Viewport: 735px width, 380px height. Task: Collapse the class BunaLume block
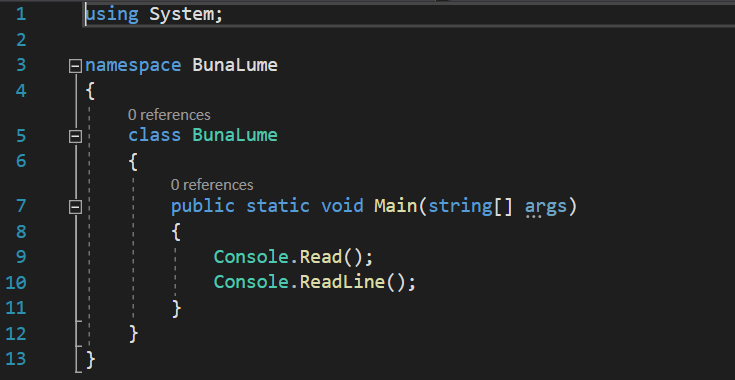click(75, 137)
